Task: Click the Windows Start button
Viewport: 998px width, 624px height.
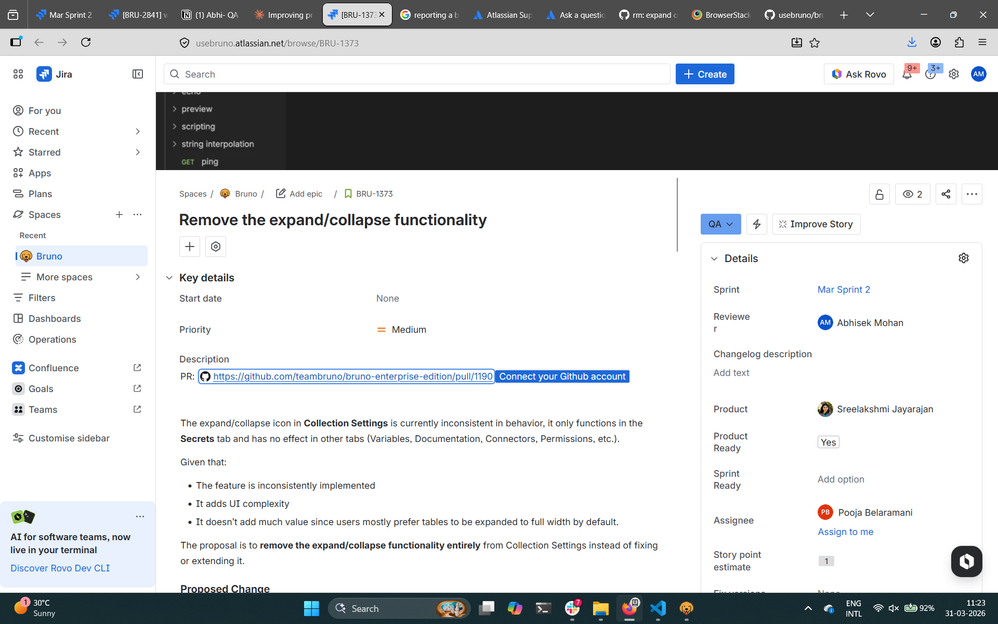Action: point(311,608)
